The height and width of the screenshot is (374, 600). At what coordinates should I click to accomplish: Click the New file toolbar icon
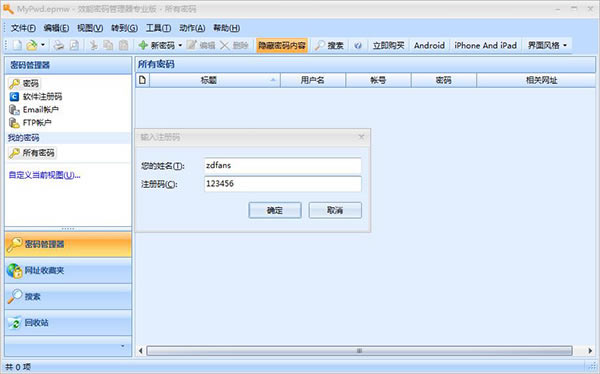tap(17, 46)
